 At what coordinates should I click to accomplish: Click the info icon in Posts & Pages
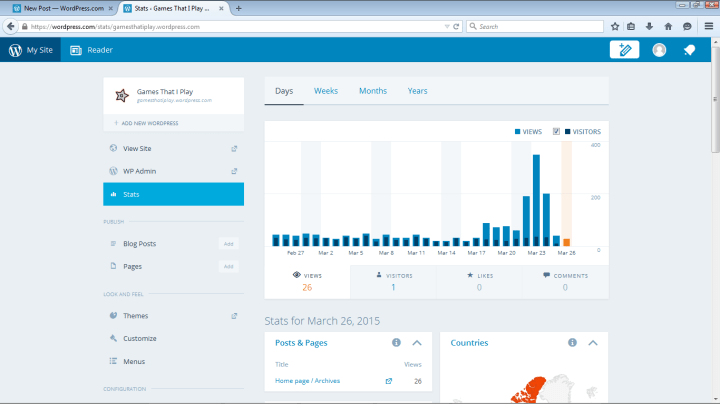point(396,342)
